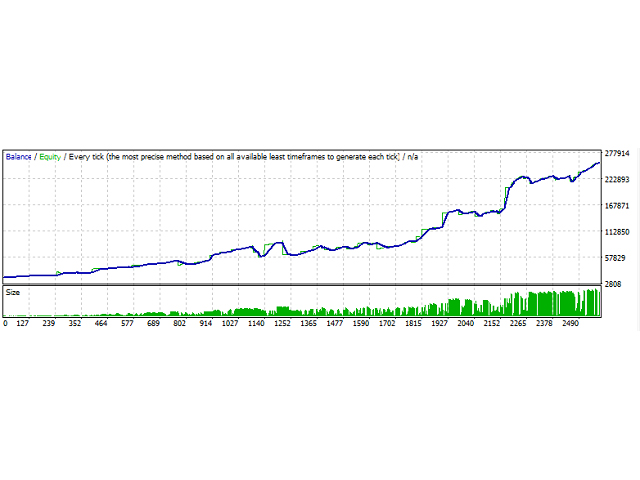
Task: Click the 277914 value on the vertical axis
Action: [619, 154]
